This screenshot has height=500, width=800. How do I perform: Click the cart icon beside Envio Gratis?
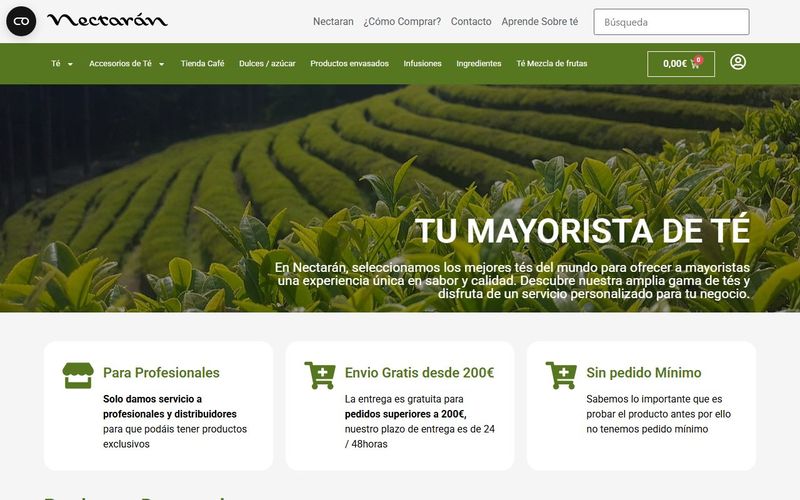click(x=320, y=375)
